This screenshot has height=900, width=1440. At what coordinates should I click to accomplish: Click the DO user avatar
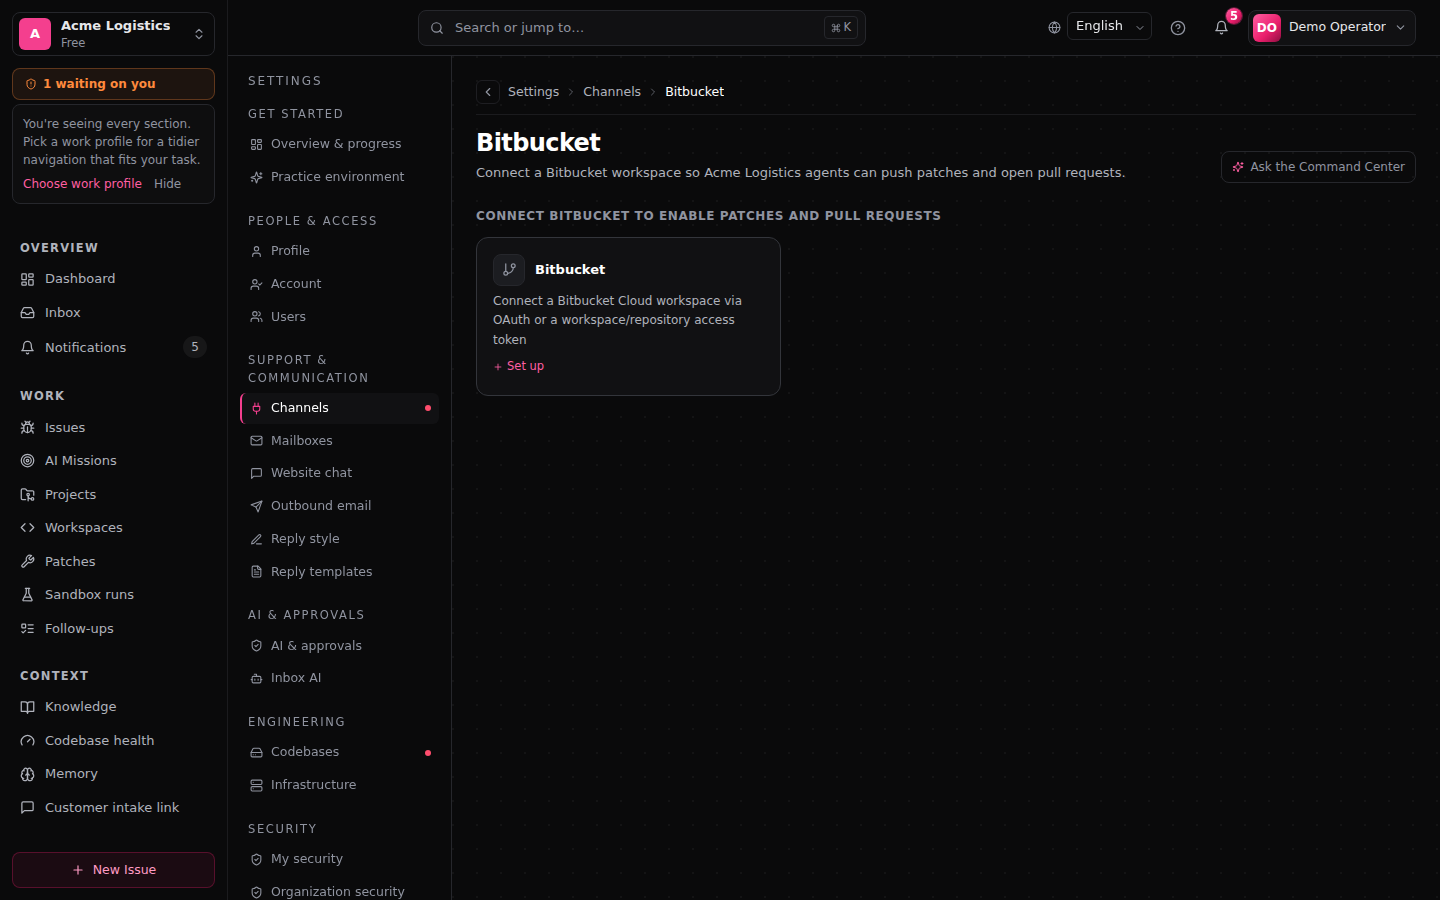(1267, 28)
